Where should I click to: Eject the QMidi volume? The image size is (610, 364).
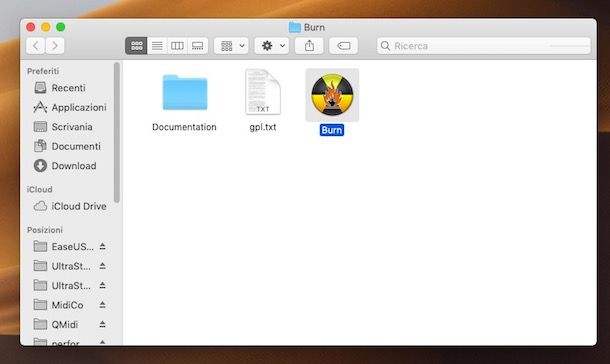(x=102, y=324)
